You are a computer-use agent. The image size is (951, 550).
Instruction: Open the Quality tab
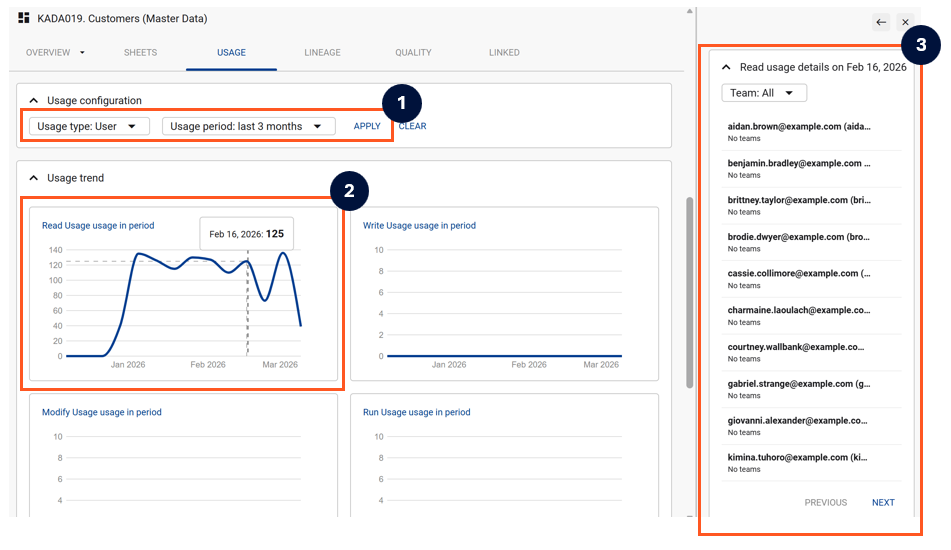[413, 53]
